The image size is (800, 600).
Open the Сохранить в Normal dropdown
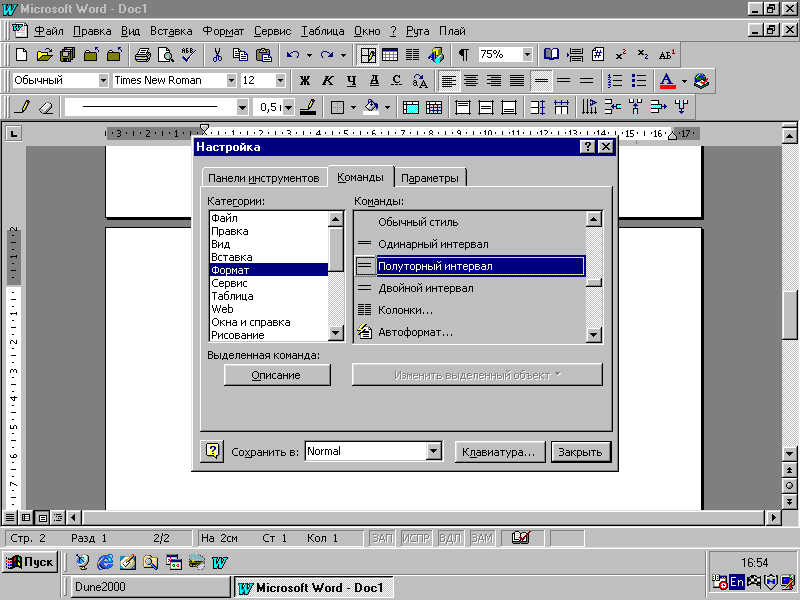click(433, 452)
